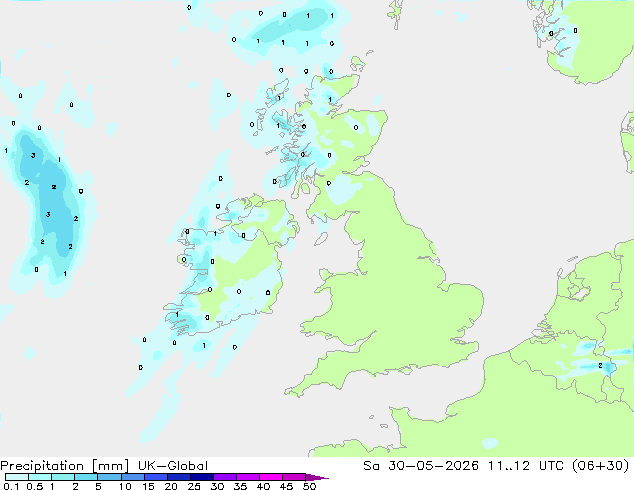The height and width of the screenshot is (490, 634).
Task: Click the "(06+30)" forecast run text
Action: pos(601,466)
